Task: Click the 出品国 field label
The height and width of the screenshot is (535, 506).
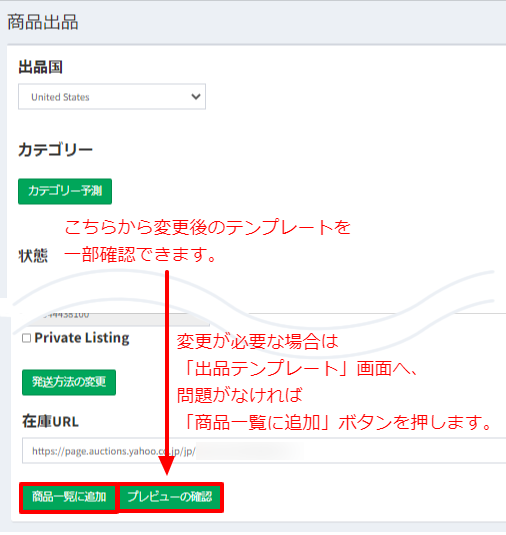Action: pos(40,67)
